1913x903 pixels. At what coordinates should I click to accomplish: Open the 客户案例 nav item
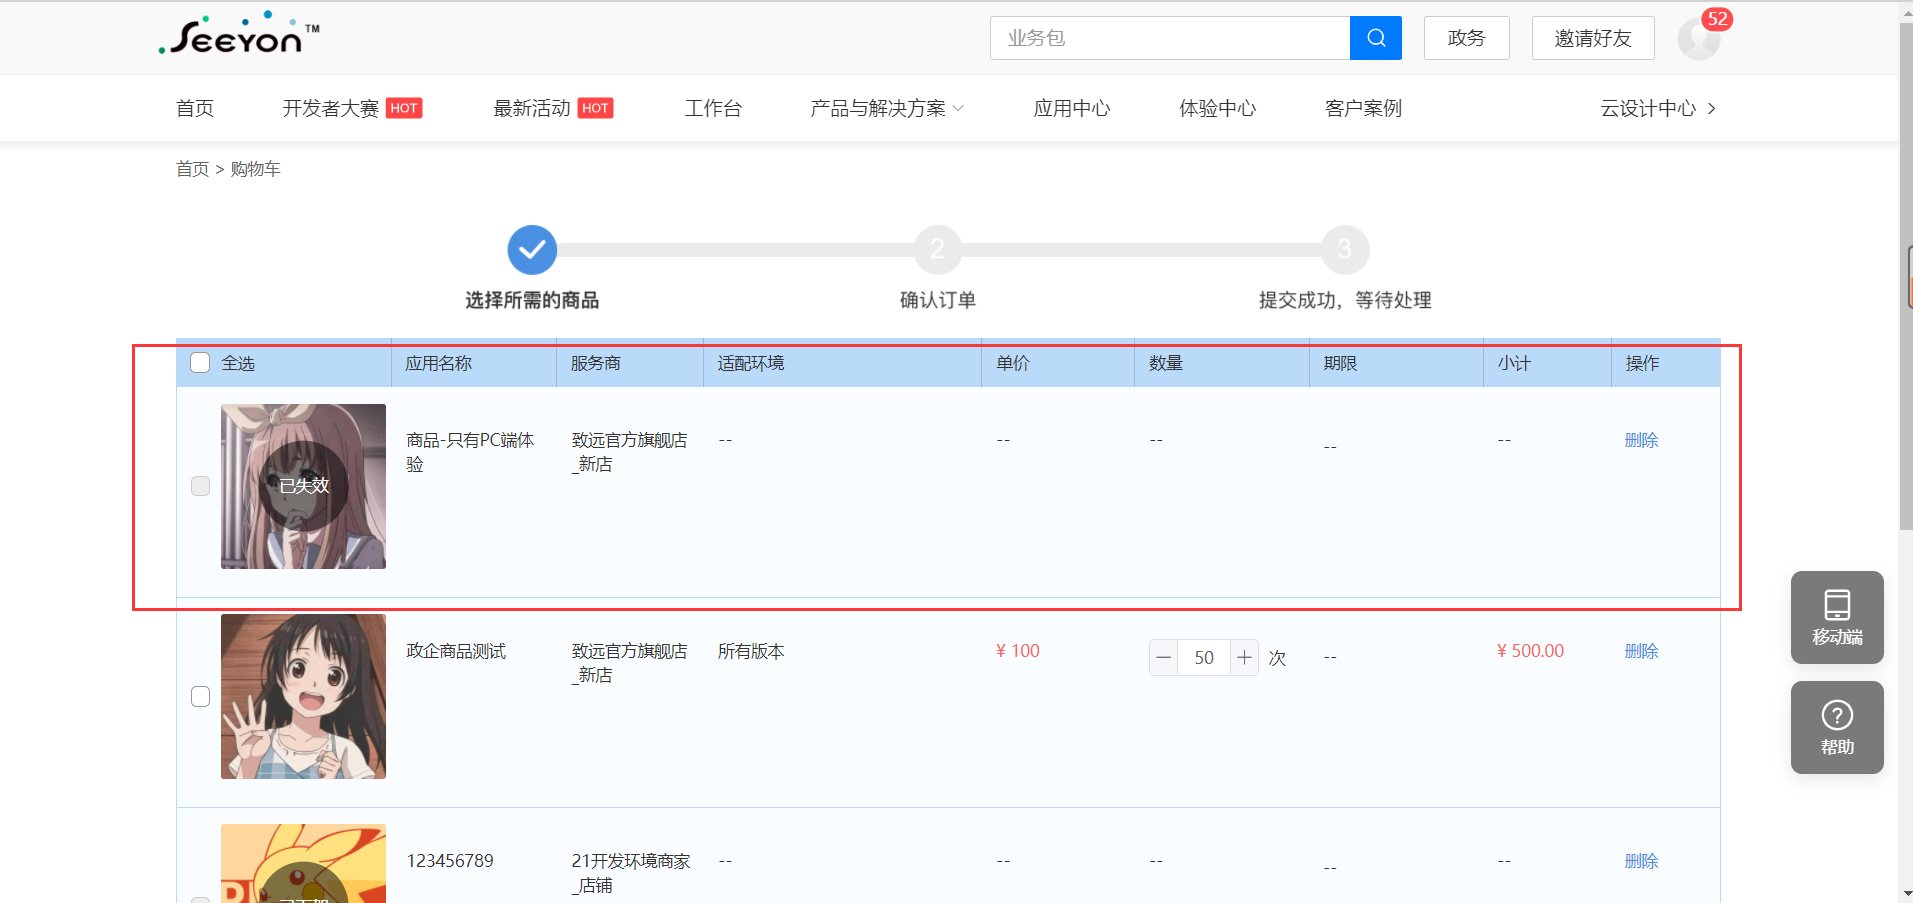pyautogui.click(x=1364, y=108)
